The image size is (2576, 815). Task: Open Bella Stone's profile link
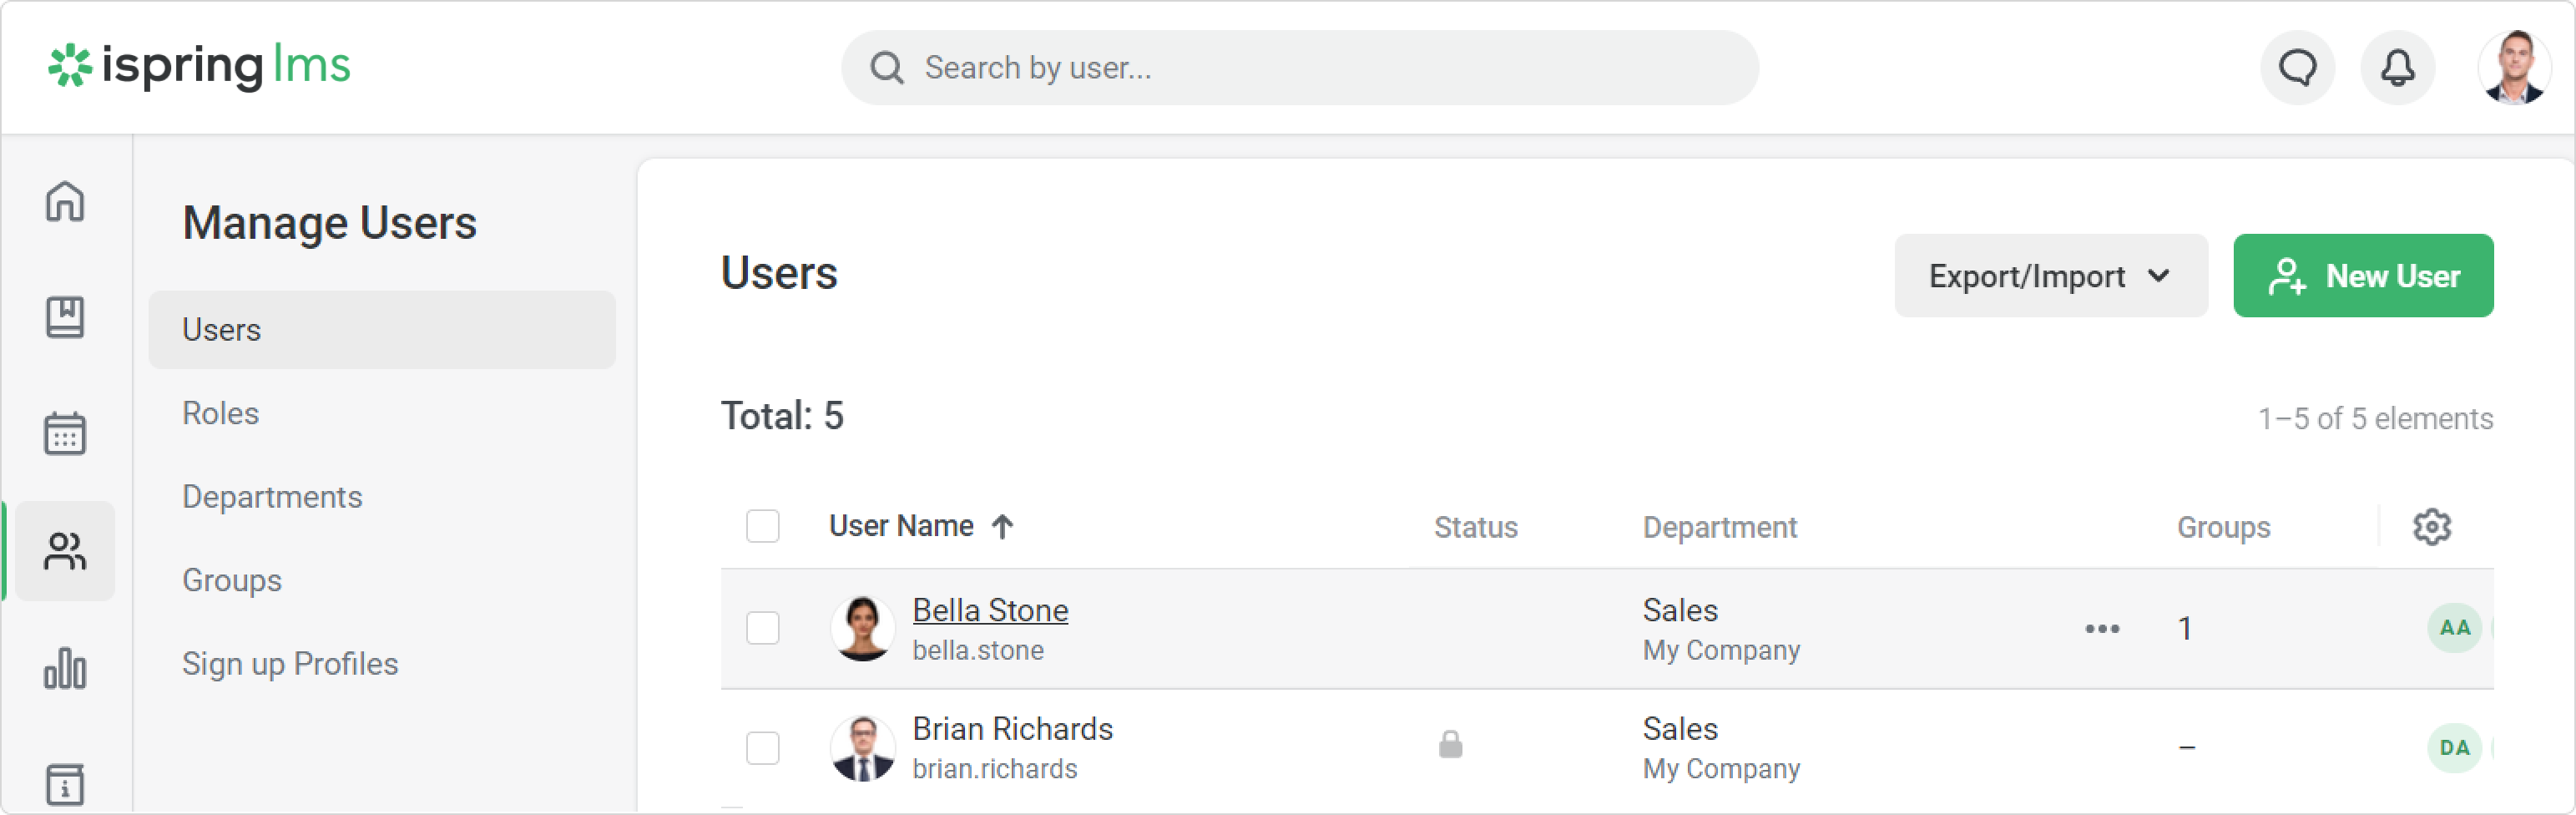coord(990,610)
